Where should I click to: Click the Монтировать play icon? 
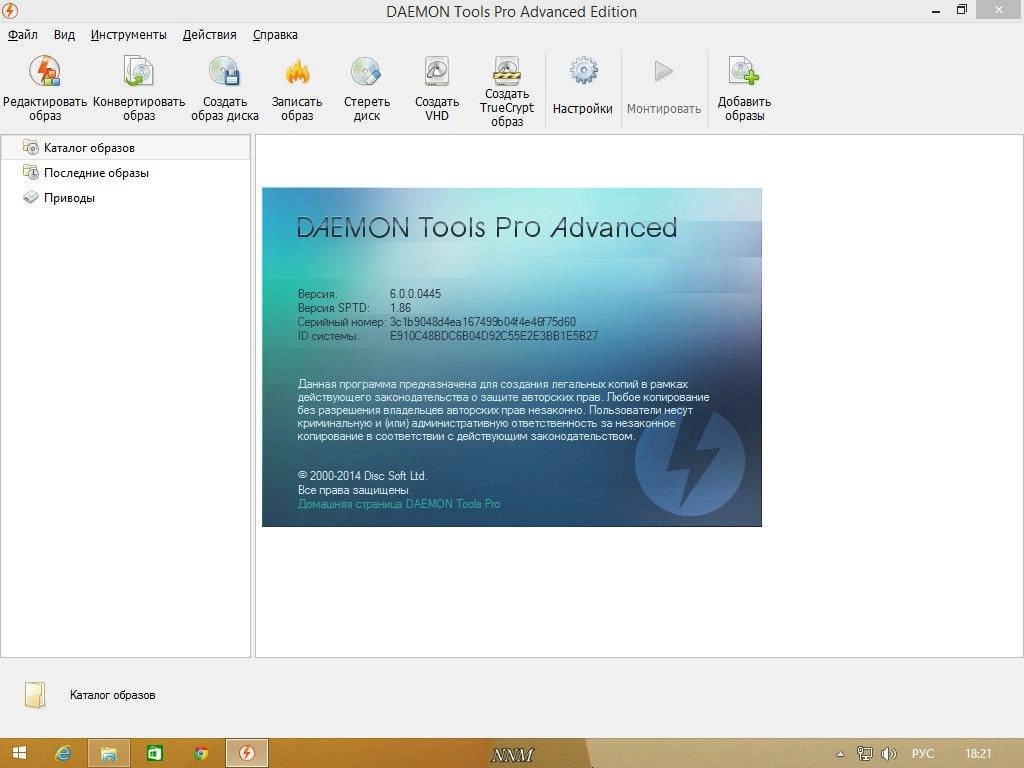click(664, 71)
